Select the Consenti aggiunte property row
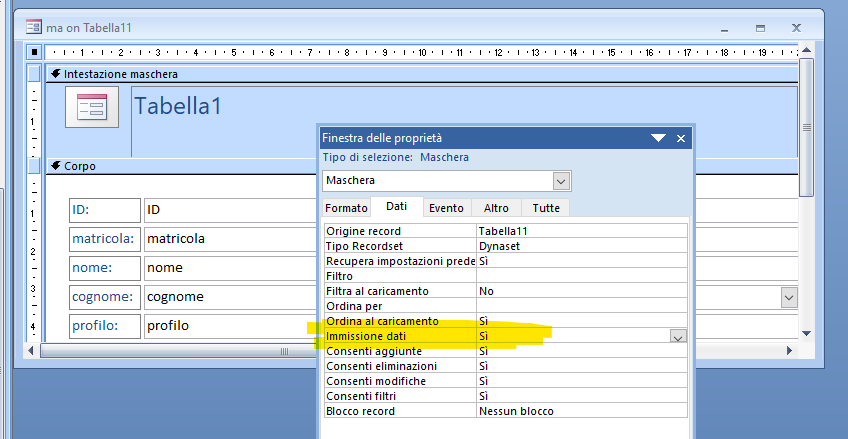The height and width of the screenshot is (439, 848). tap(400, 351)
